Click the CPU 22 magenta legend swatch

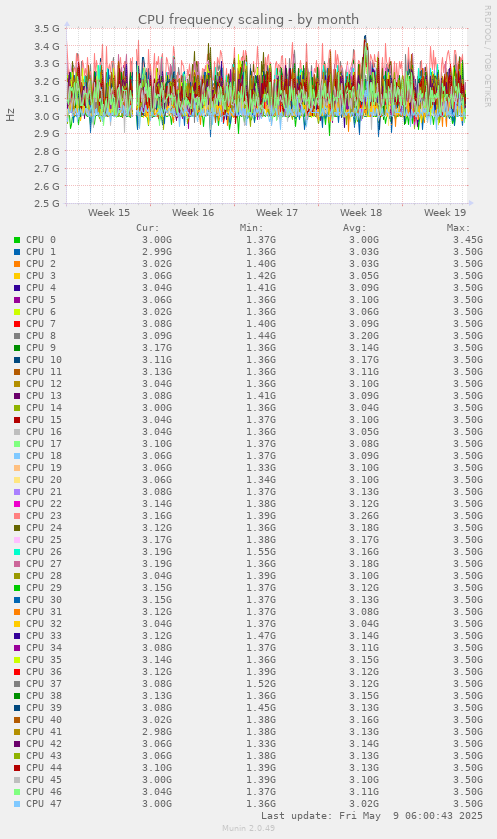click(x=17, y=504)
